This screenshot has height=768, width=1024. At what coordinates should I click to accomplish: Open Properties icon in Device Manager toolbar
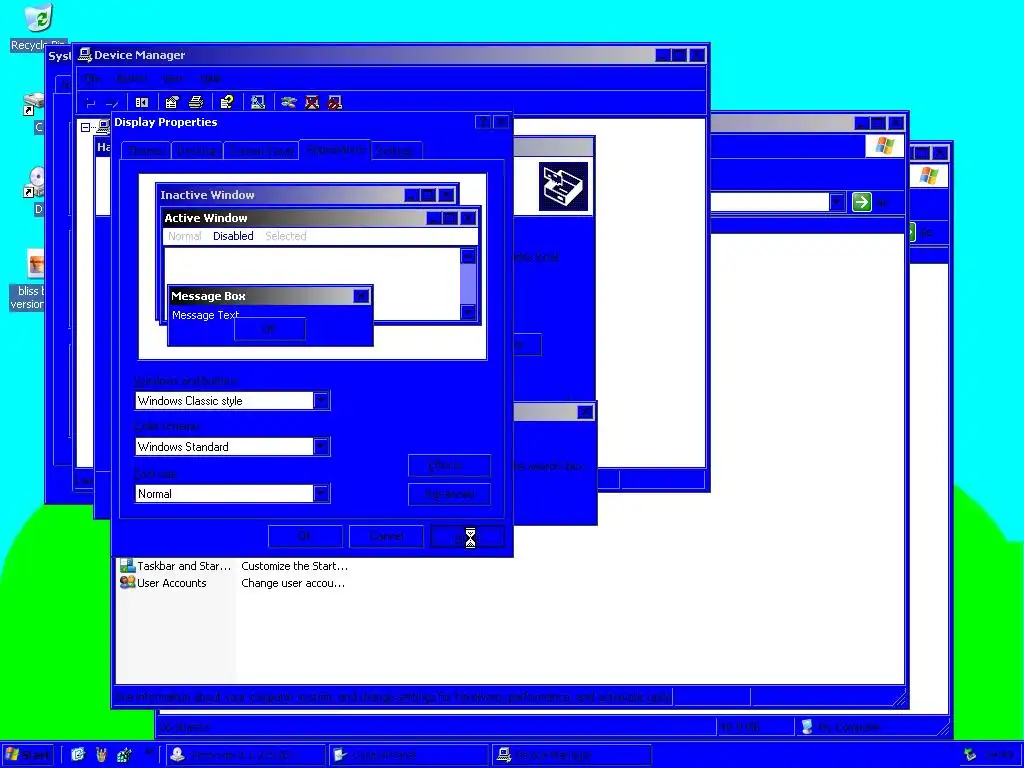[x=172, y=103]
